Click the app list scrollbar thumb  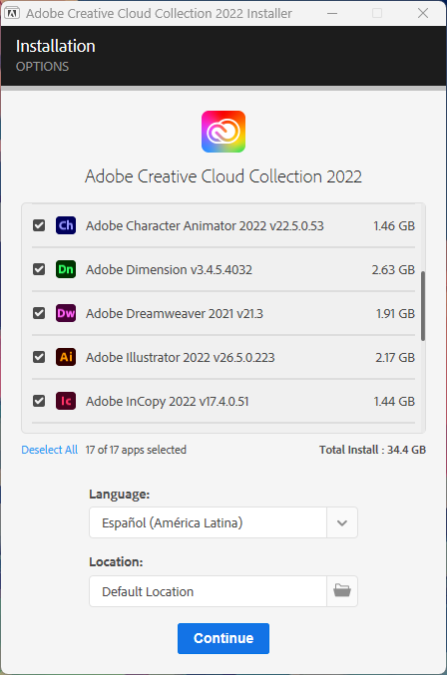[423, 306]
